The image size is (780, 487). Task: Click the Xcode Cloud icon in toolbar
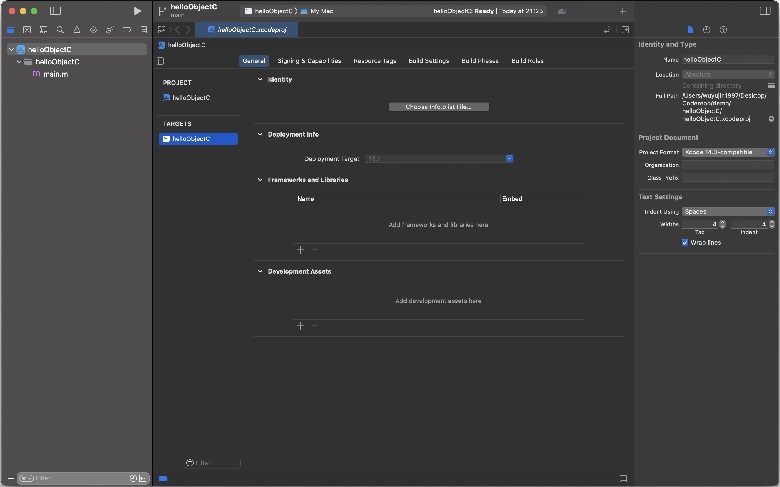pos(562,11)
